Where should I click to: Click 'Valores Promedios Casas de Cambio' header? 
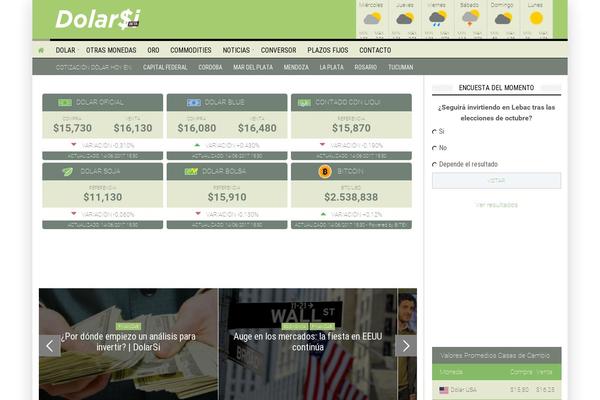pos(495,356)
